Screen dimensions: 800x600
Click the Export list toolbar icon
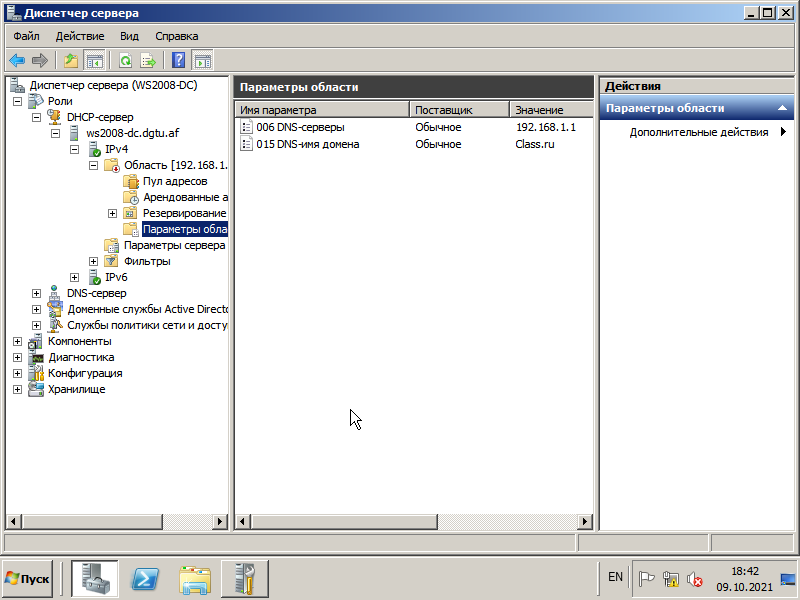[x=148, y=61]
